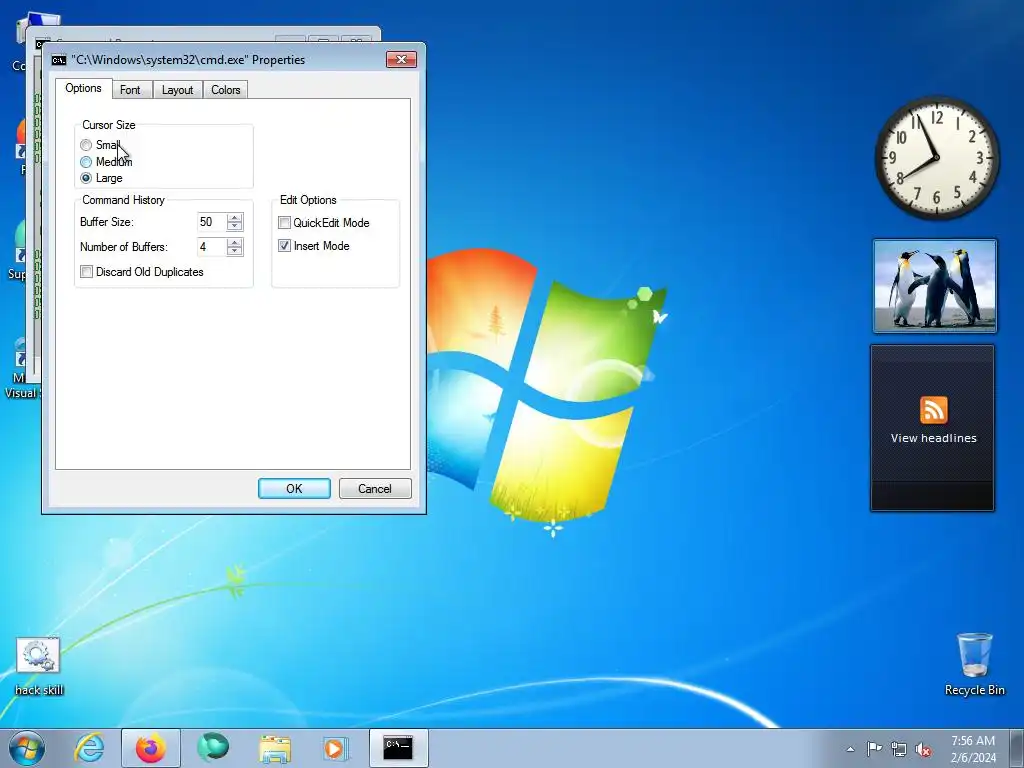Image resolution: width=1024 pixels, height=768 pixels.
Task: Toggle QuickEdit Mode checkbox
Action: tap(284, 223)
